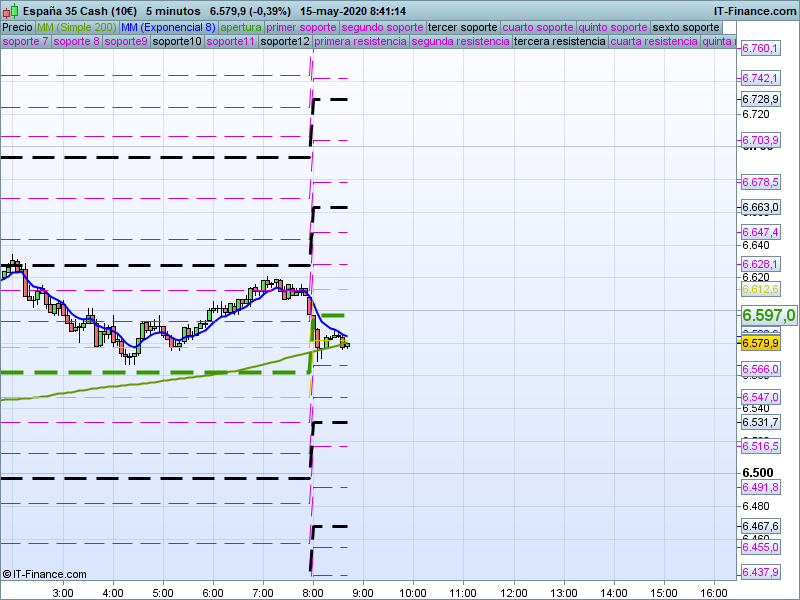Click the cuarta resistencia label
Image resolution: width=800 pixels, height=600 pixels.
click(x=654, y=42)
